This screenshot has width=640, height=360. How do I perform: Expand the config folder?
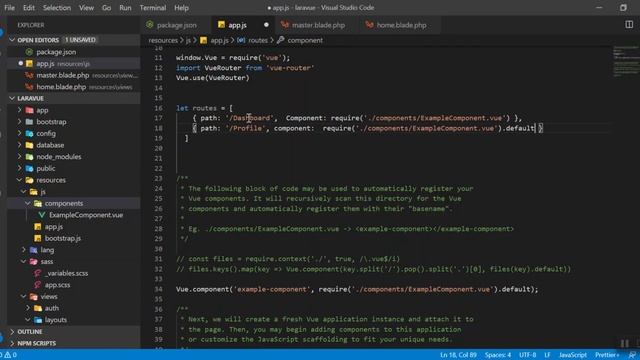(x=19, y=133)
